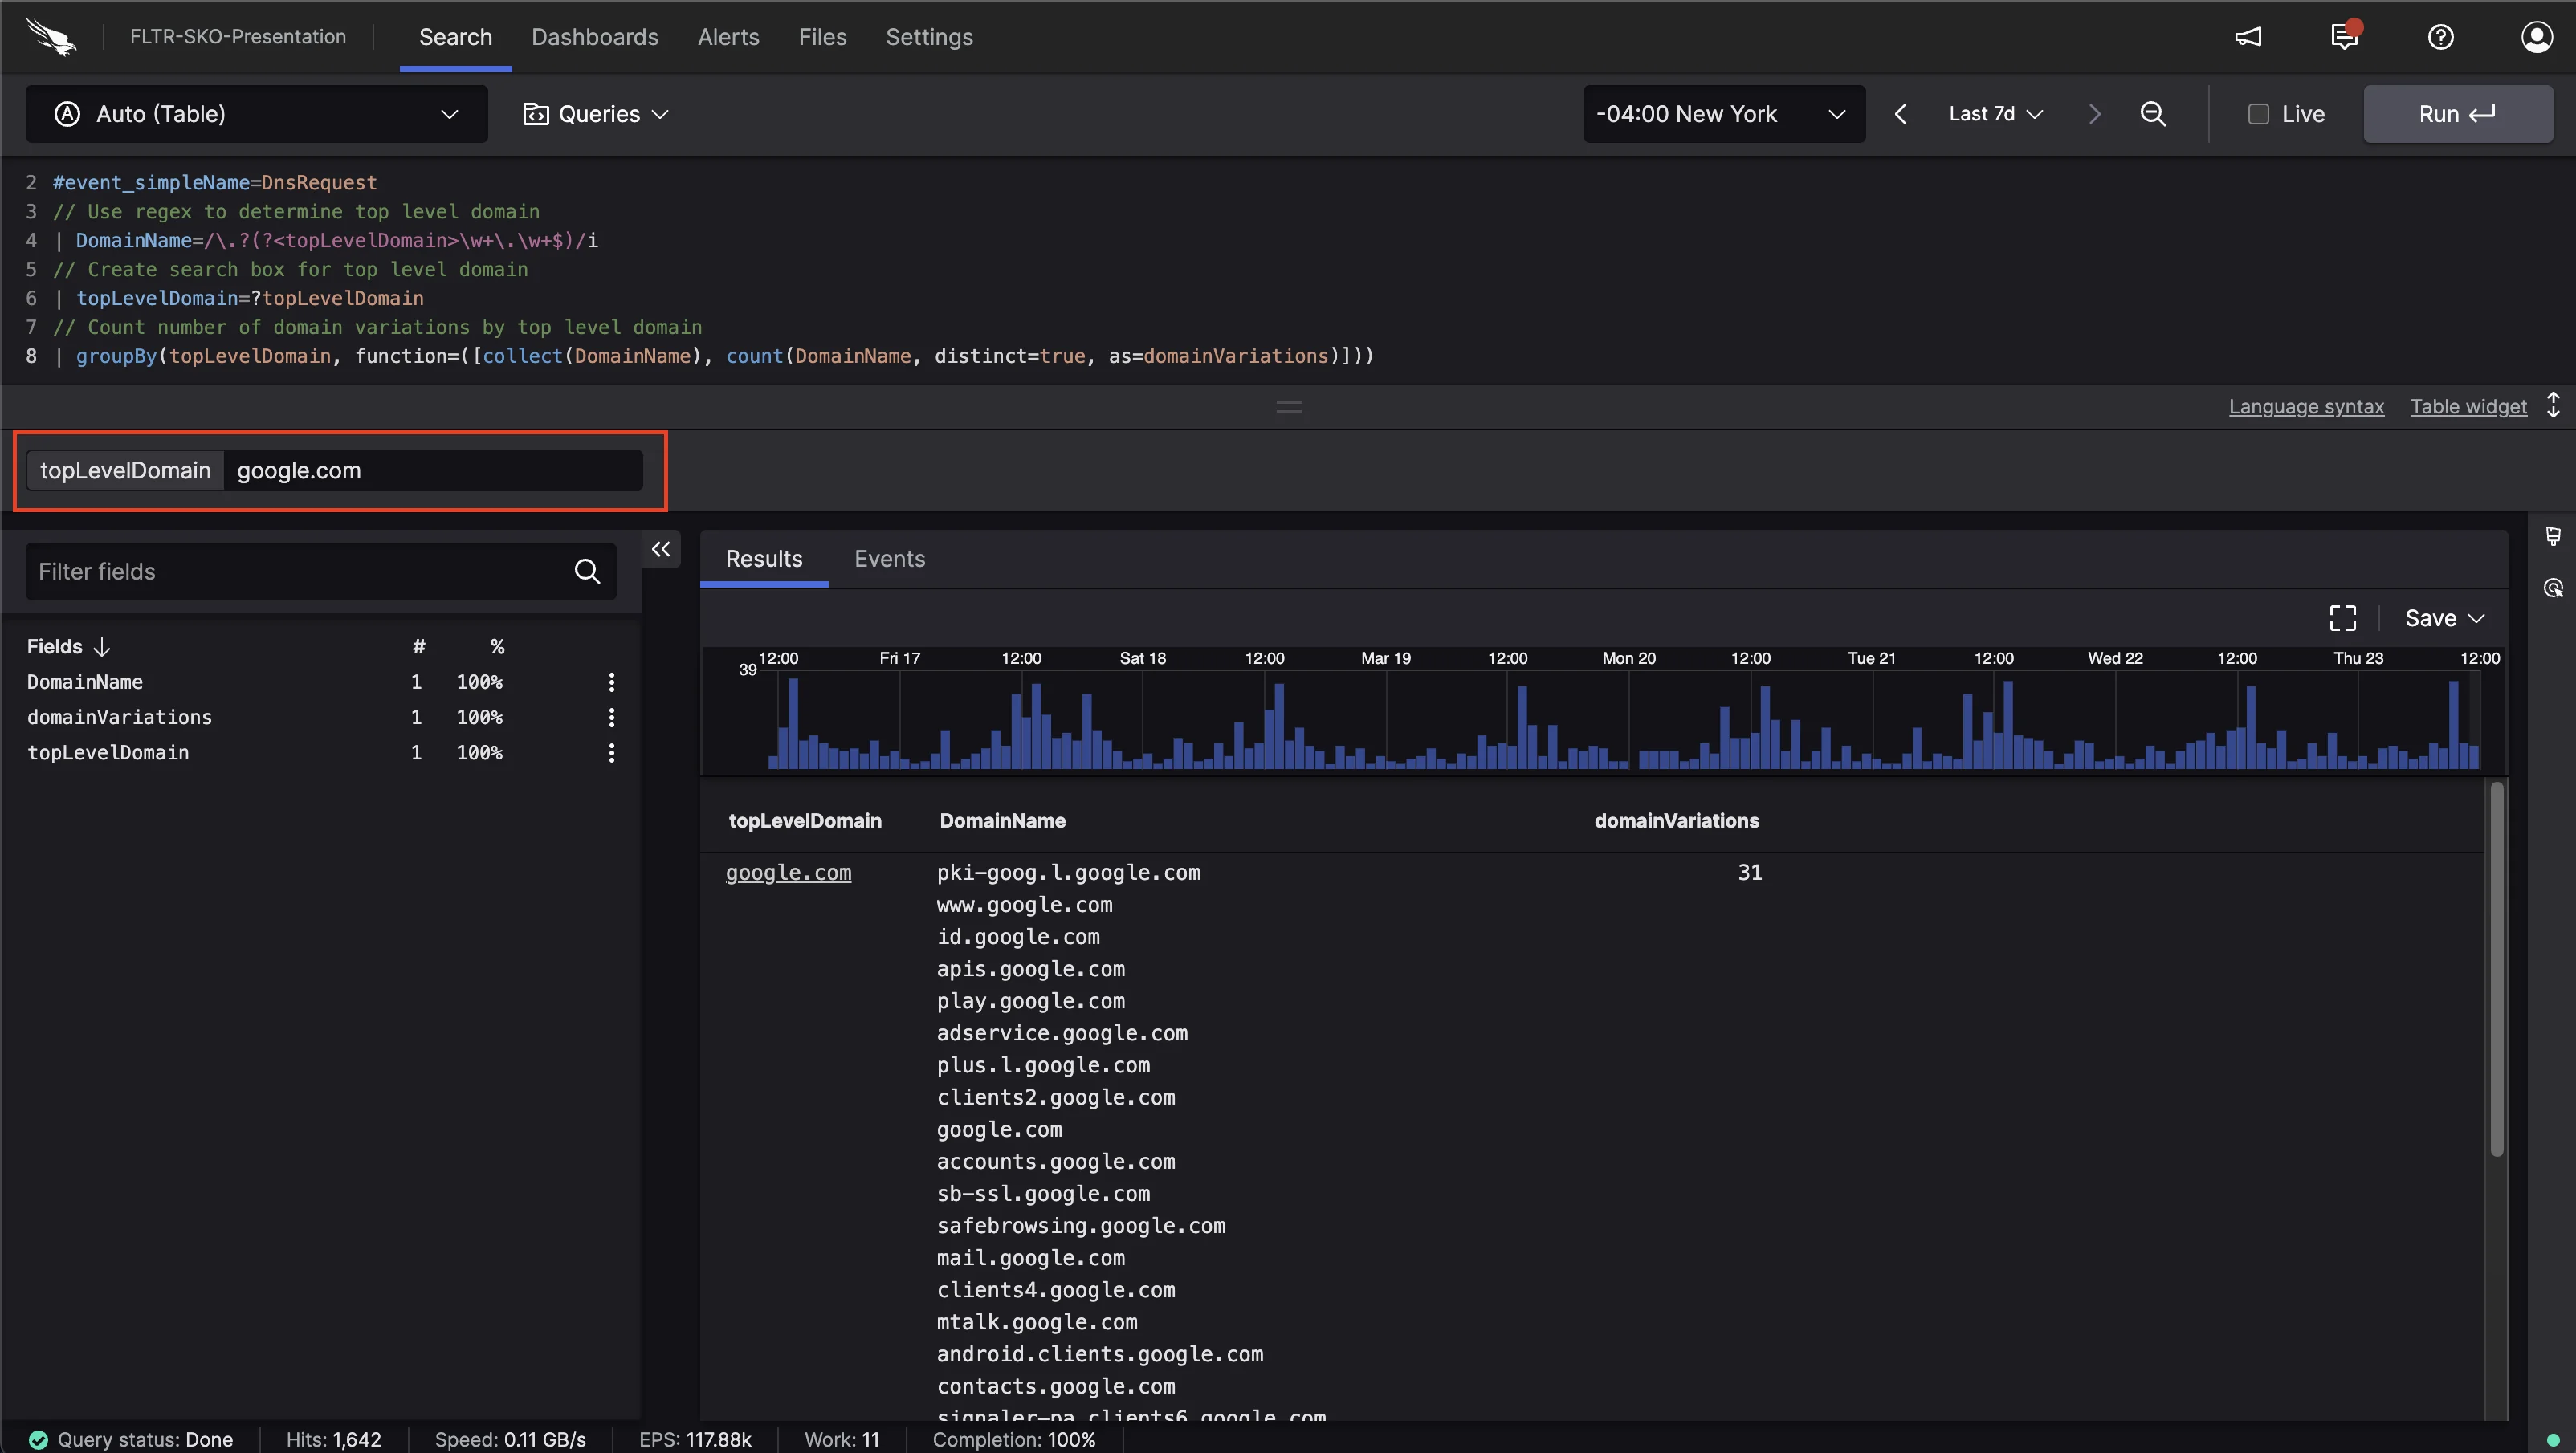
Task: Enable the Live checkbox
Action: click(x=2258, y=114)
